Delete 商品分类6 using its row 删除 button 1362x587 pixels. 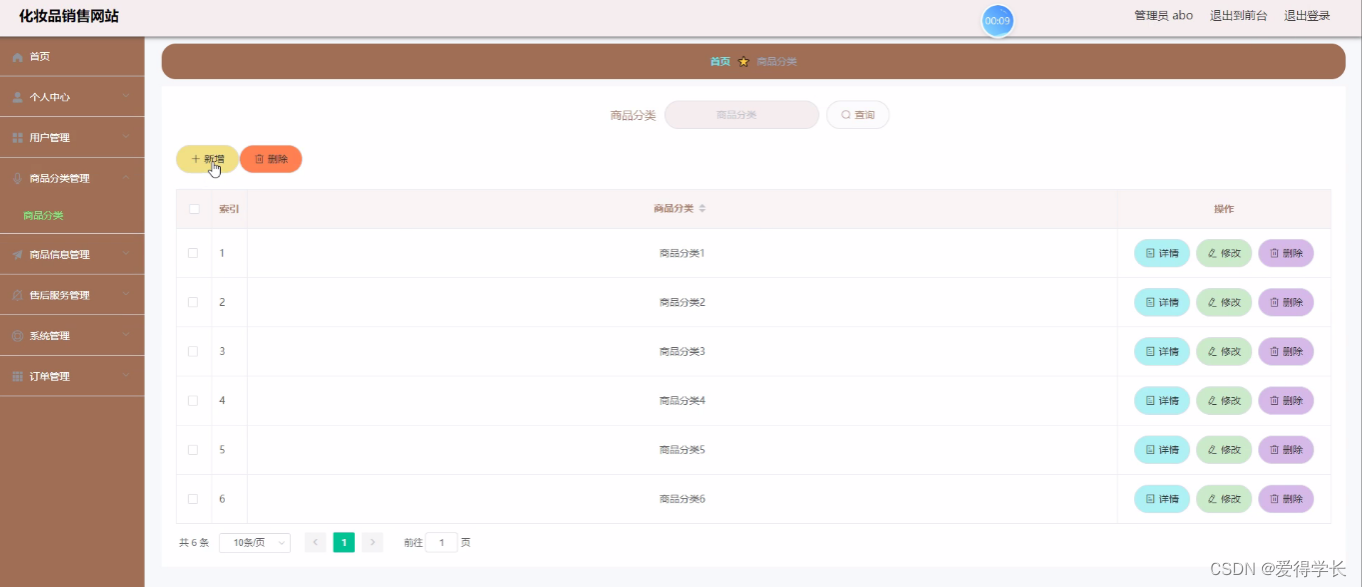1286,498
